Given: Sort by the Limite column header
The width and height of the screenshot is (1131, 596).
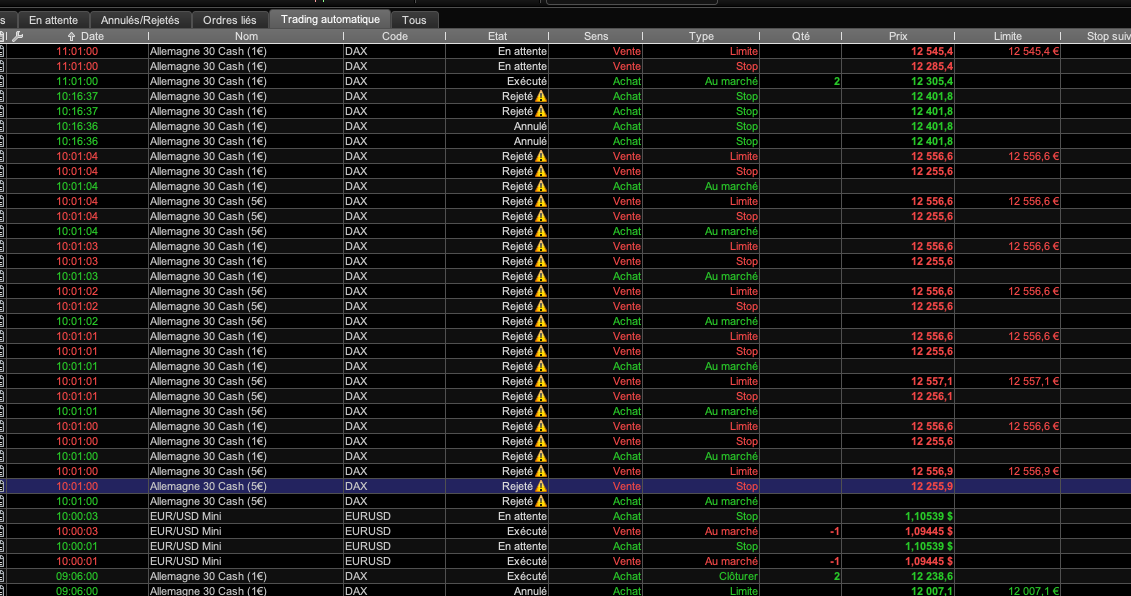Looking at the screenshot, I should pos(1008,36).
